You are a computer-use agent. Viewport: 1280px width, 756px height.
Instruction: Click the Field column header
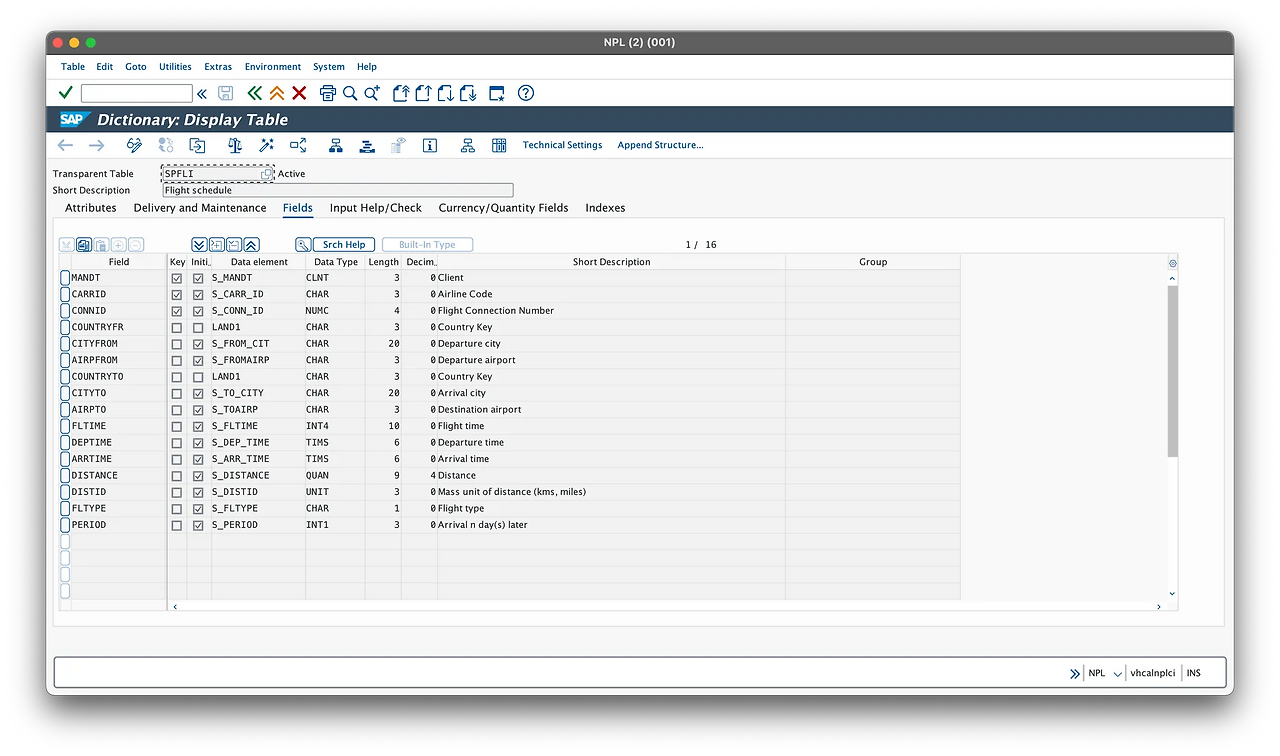click(118, 262)
